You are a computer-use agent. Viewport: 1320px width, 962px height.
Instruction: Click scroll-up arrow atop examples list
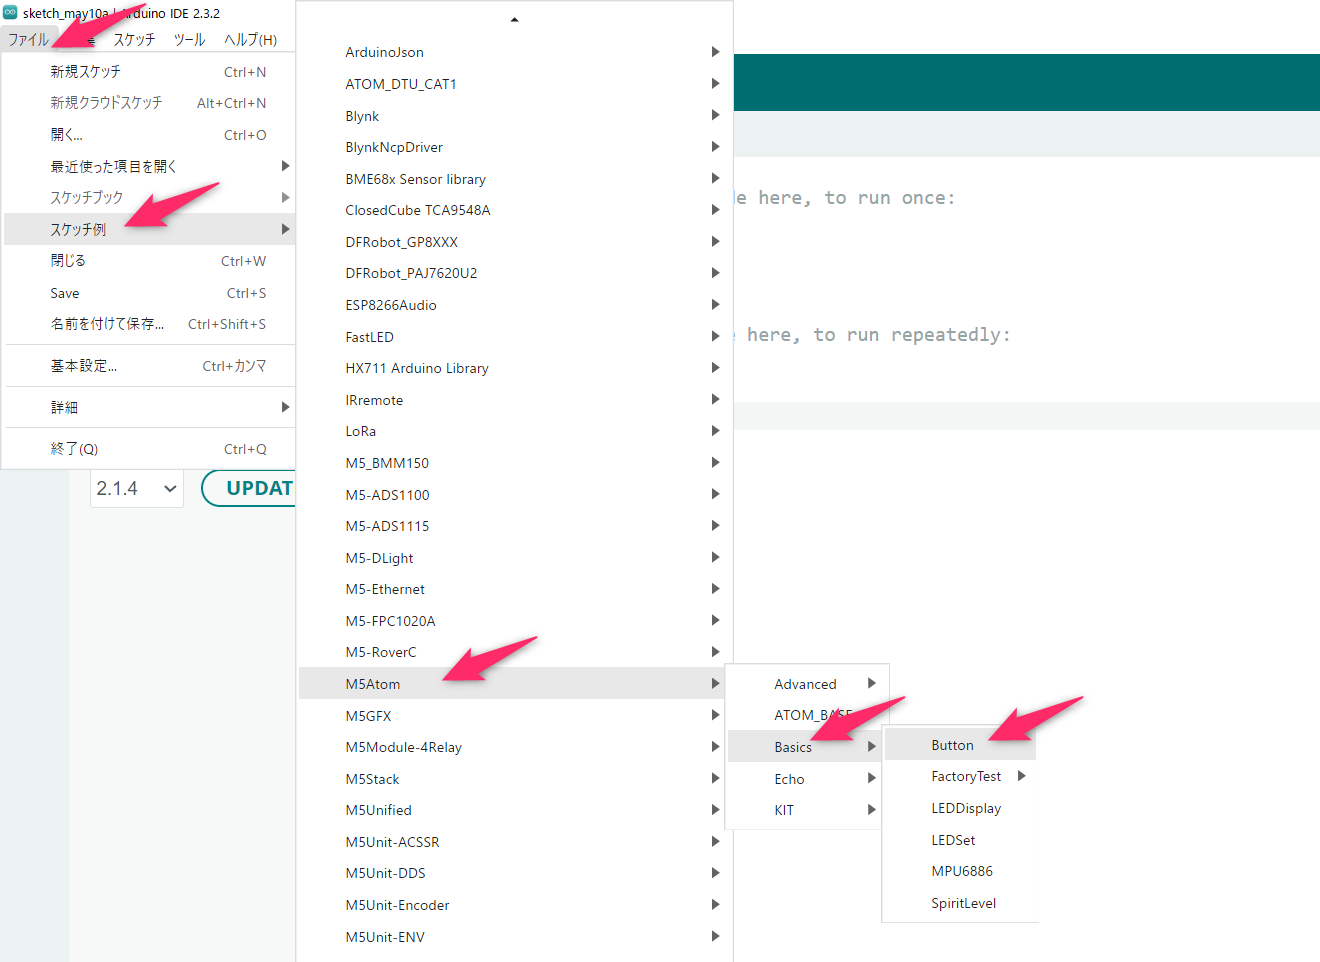point(514,20)
